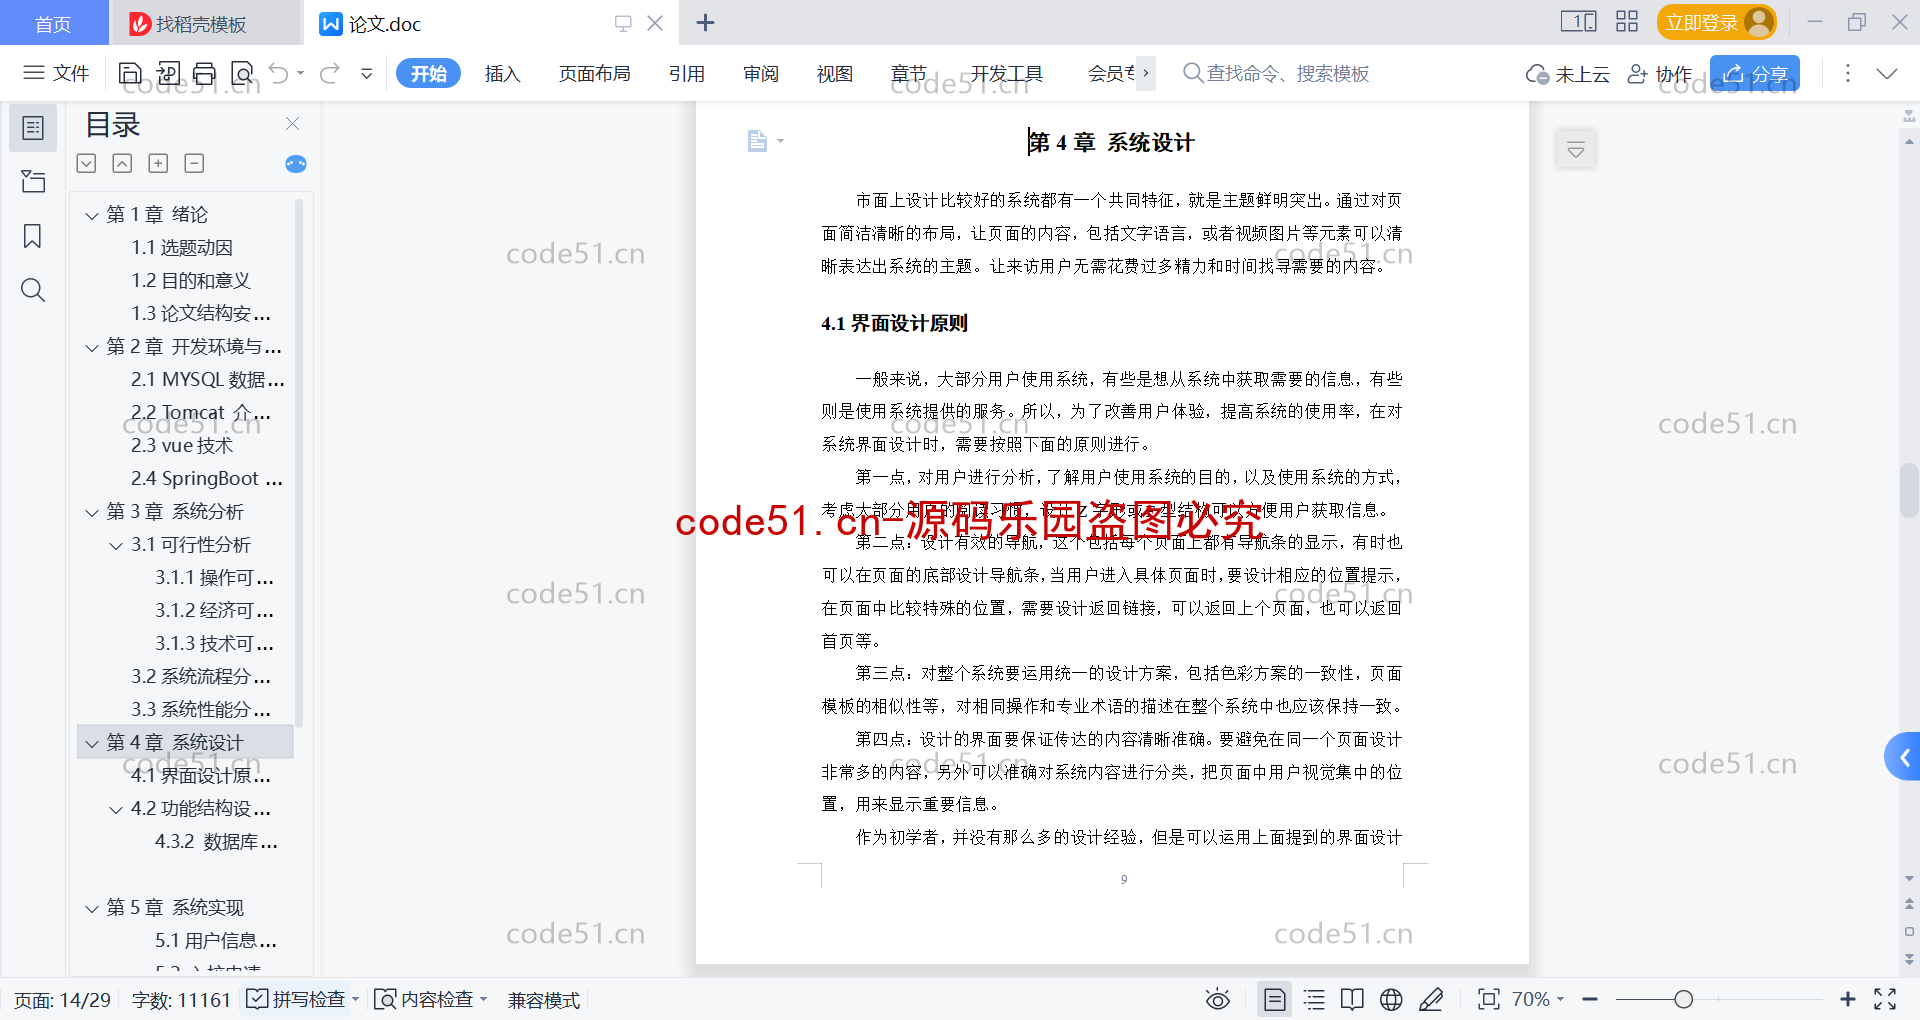This screenshot has height=1020, width=1920.
Task: Click the Redo arrow
Action: [x=330, y=73]
